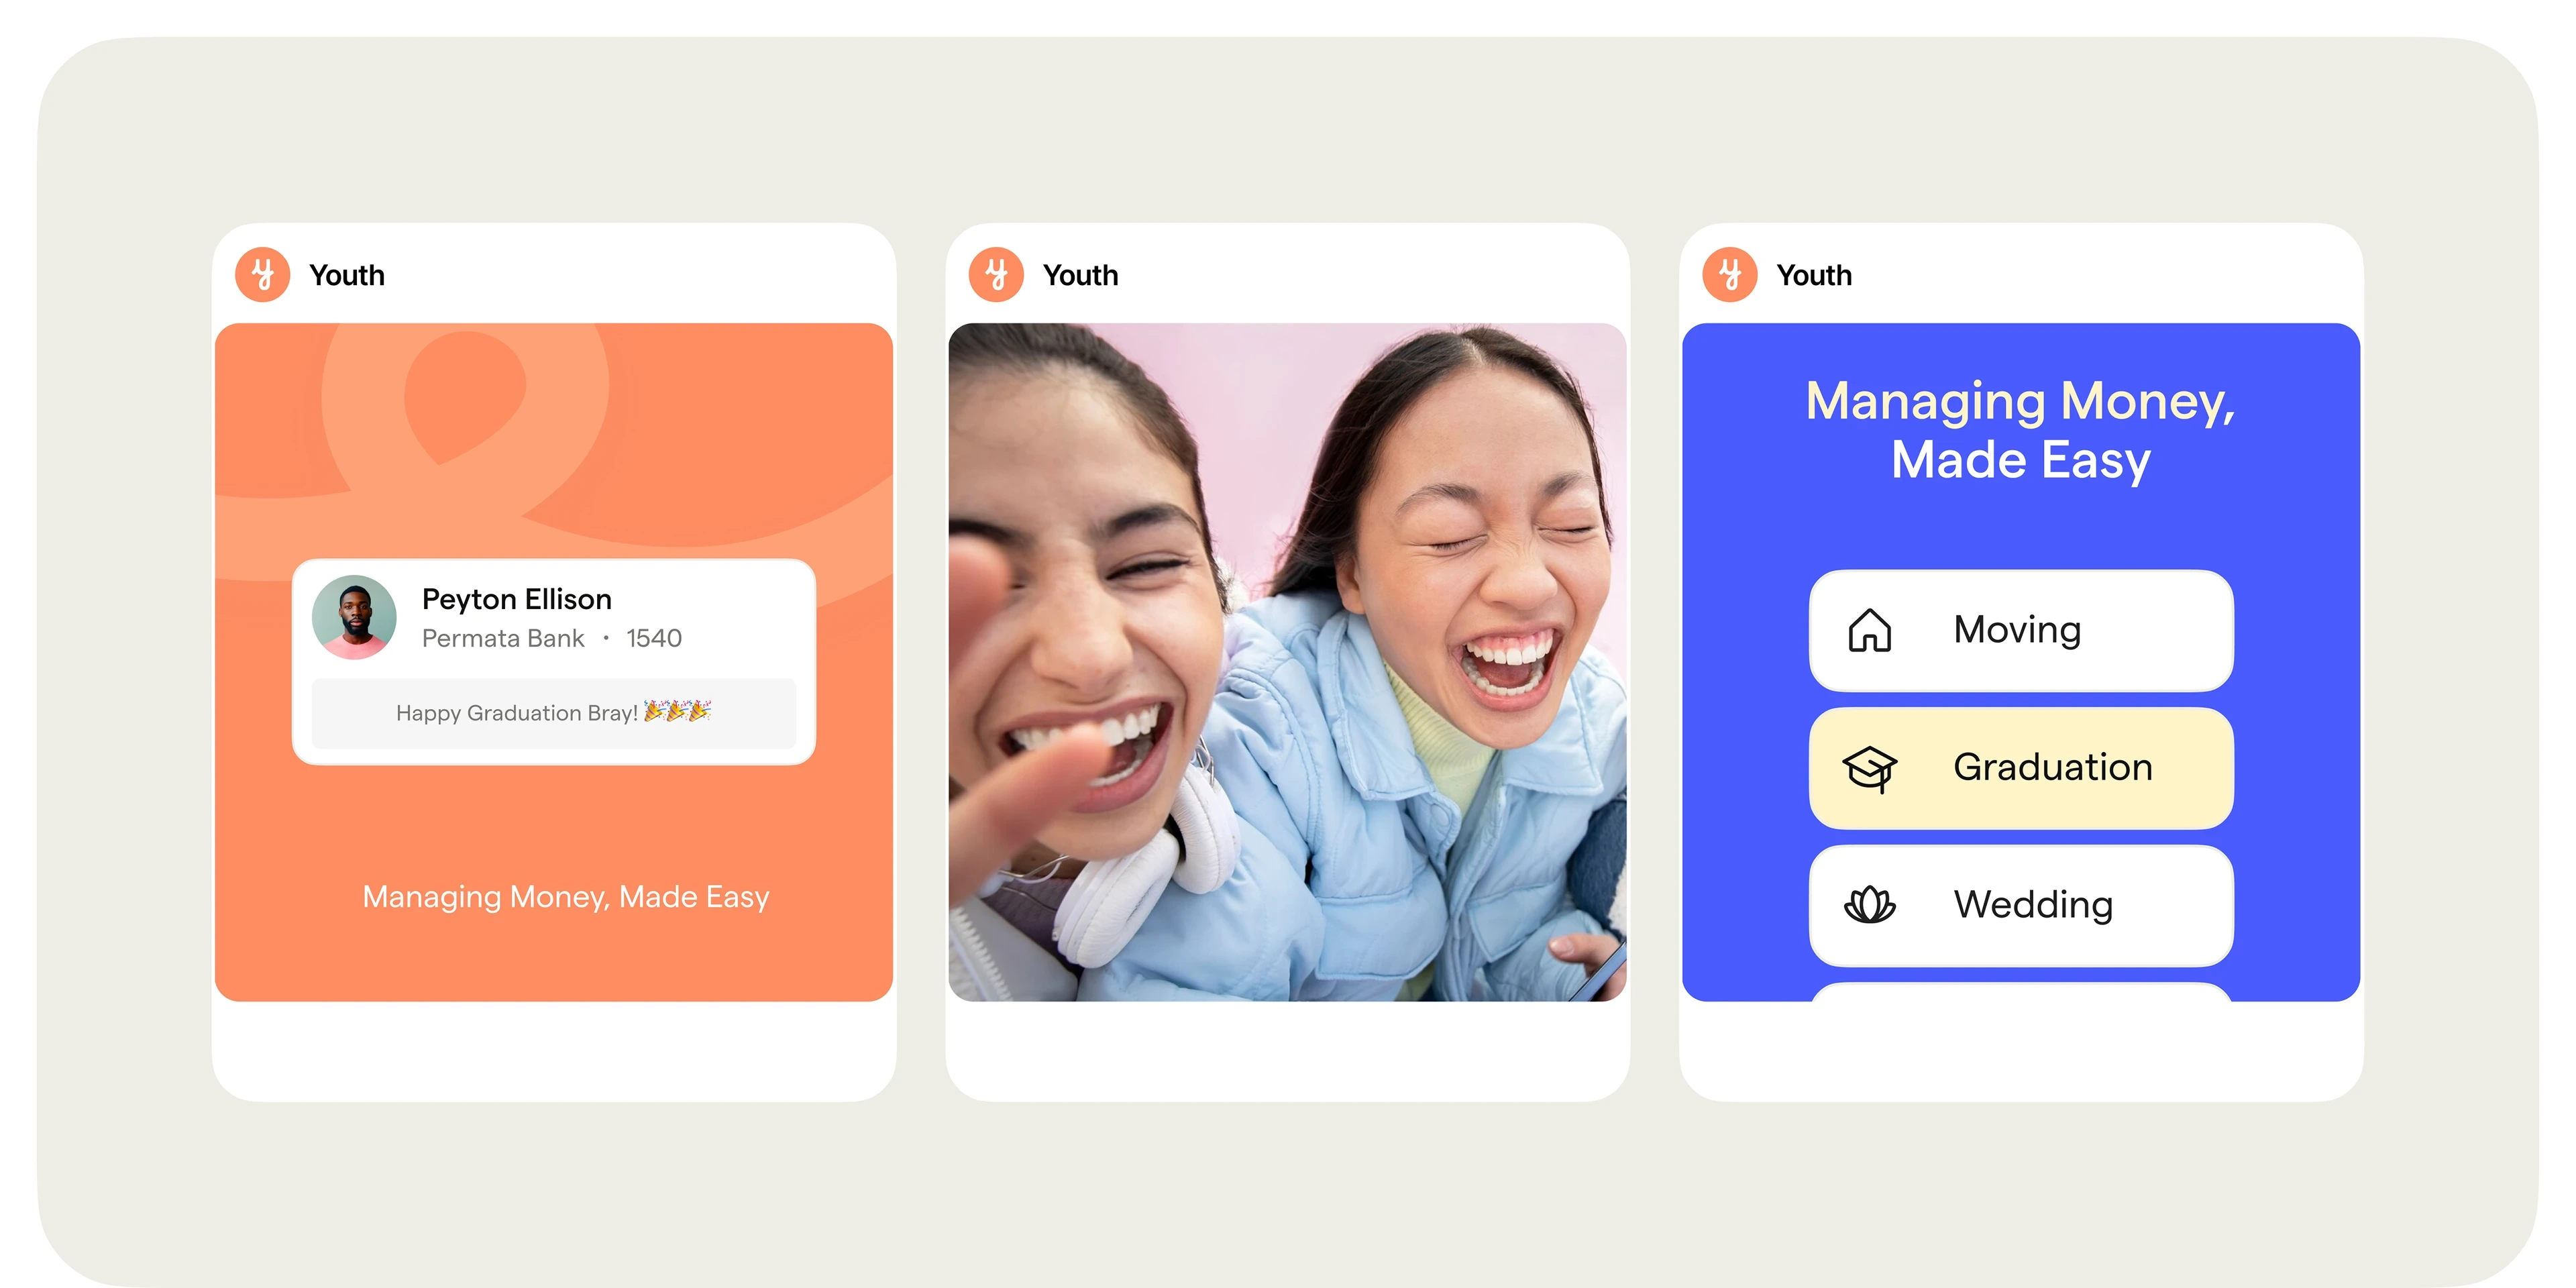
Task: Click the Youth logo on the orange card
Action: pyautogui.click(x=262, y=274)
